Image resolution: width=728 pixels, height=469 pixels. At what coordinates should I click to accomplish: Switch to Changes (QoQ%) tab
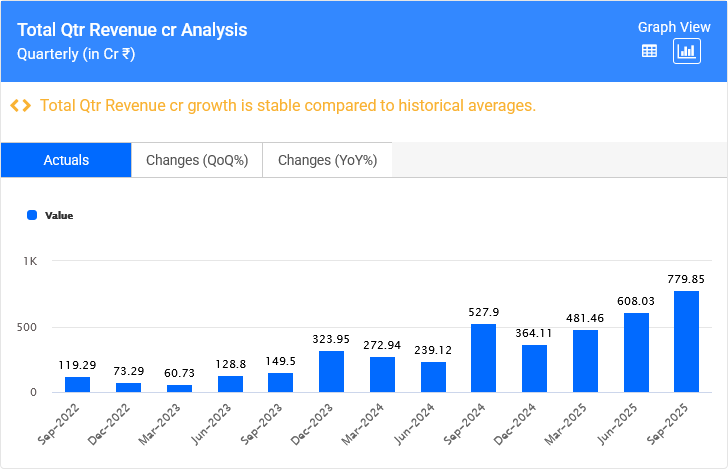[197, 160]
